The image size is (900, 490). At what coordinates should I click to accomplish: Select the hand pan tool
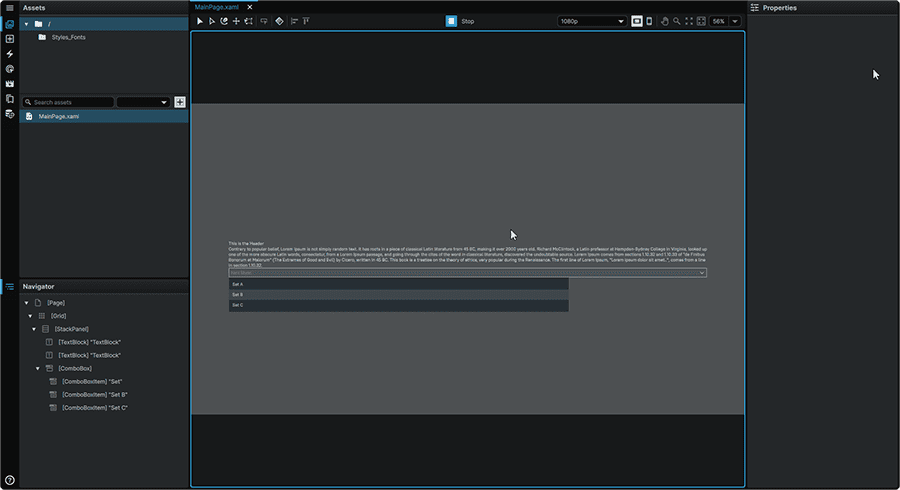click(665, 21)
